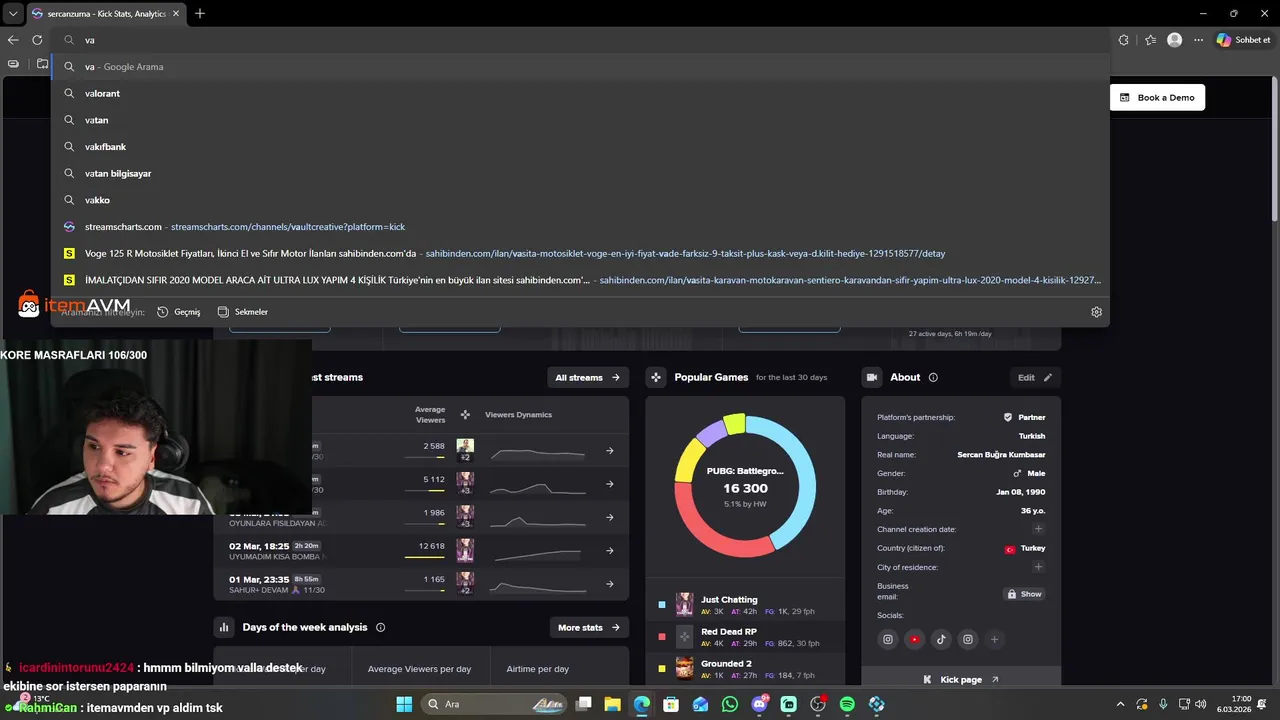Click the taskbar 'Ara' search box
The width and height of the screenshot is (1280, 720).
[x=496, y=704]
